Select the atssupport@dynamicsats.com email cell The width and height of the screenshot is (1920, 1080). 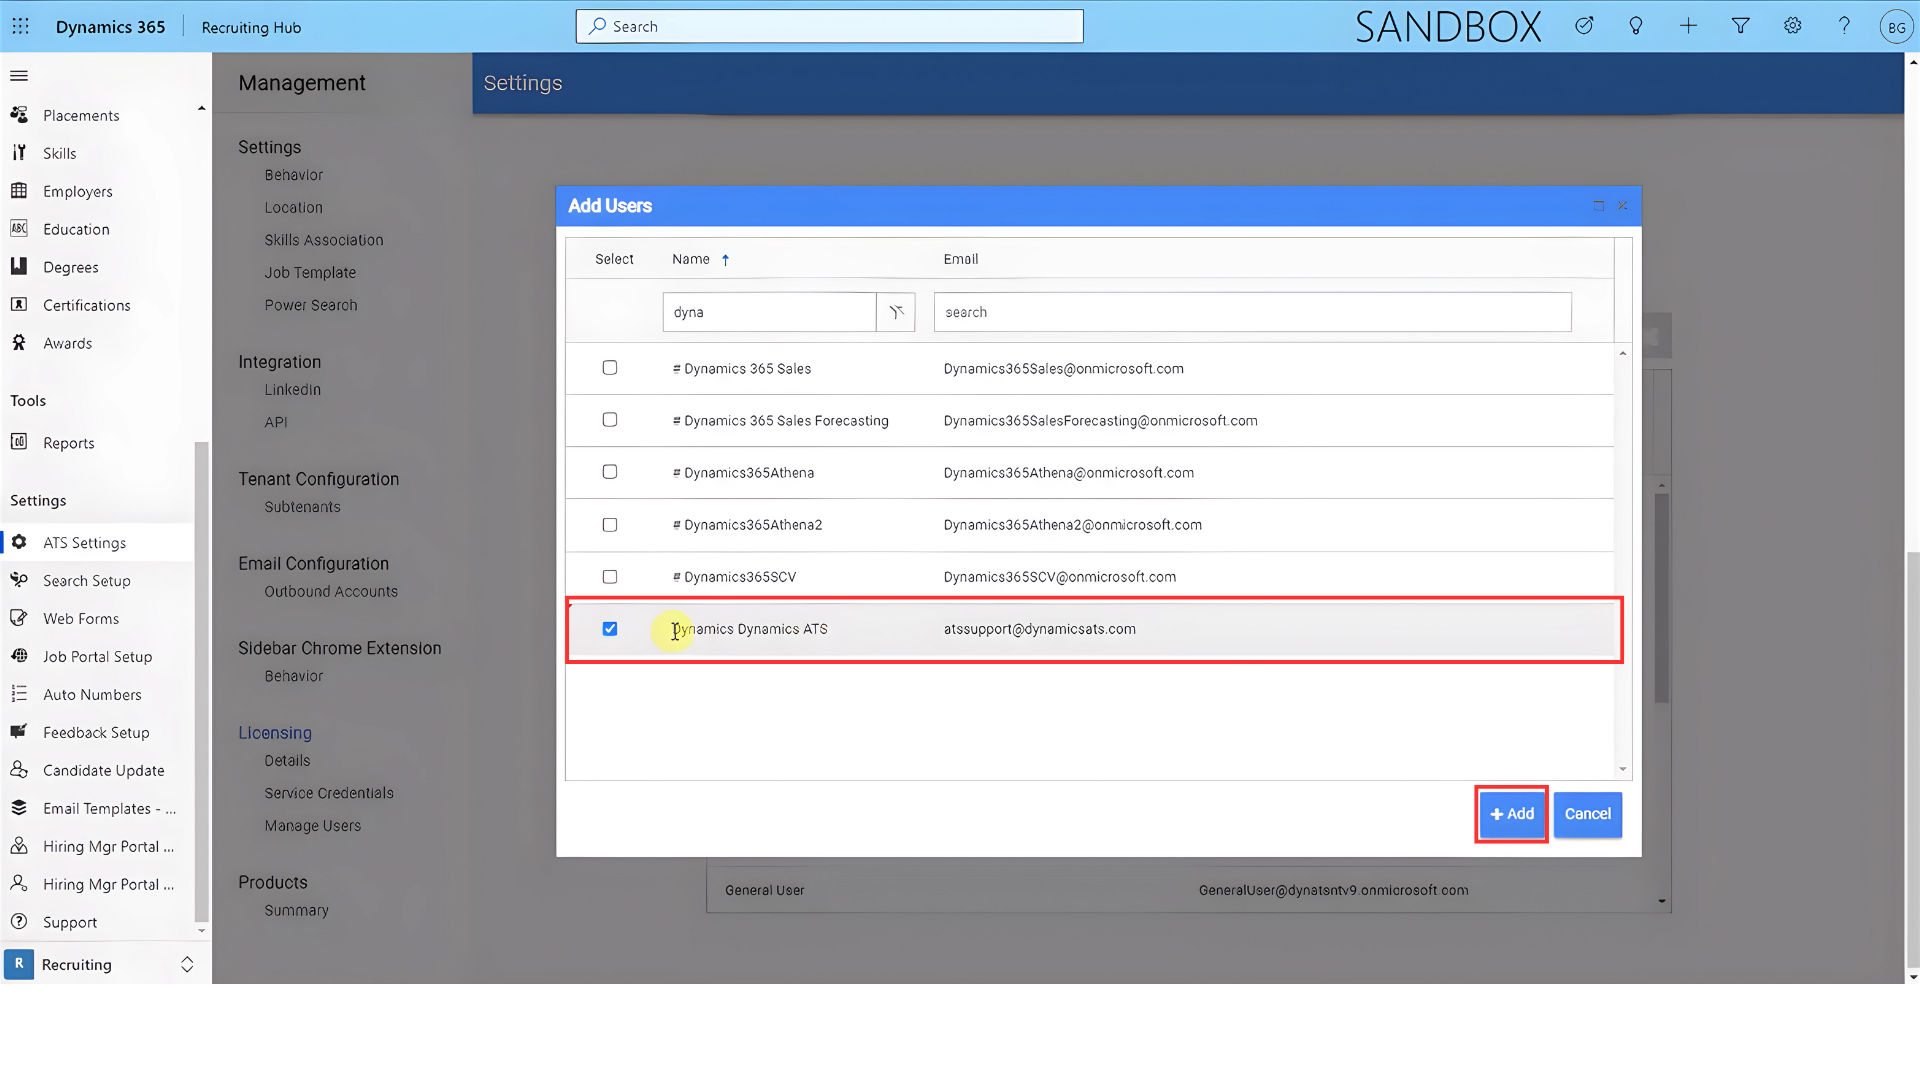pos(1040,629)
